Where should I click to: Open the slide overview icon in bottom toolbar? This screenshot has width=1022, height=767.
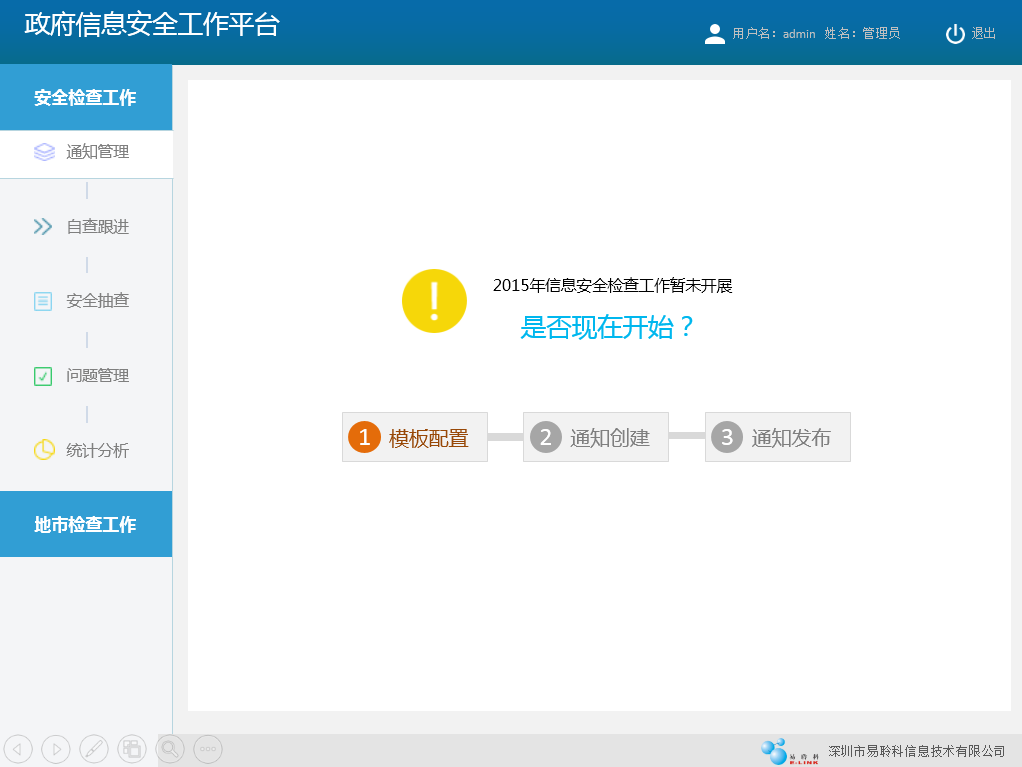click(x=132, y=748)
